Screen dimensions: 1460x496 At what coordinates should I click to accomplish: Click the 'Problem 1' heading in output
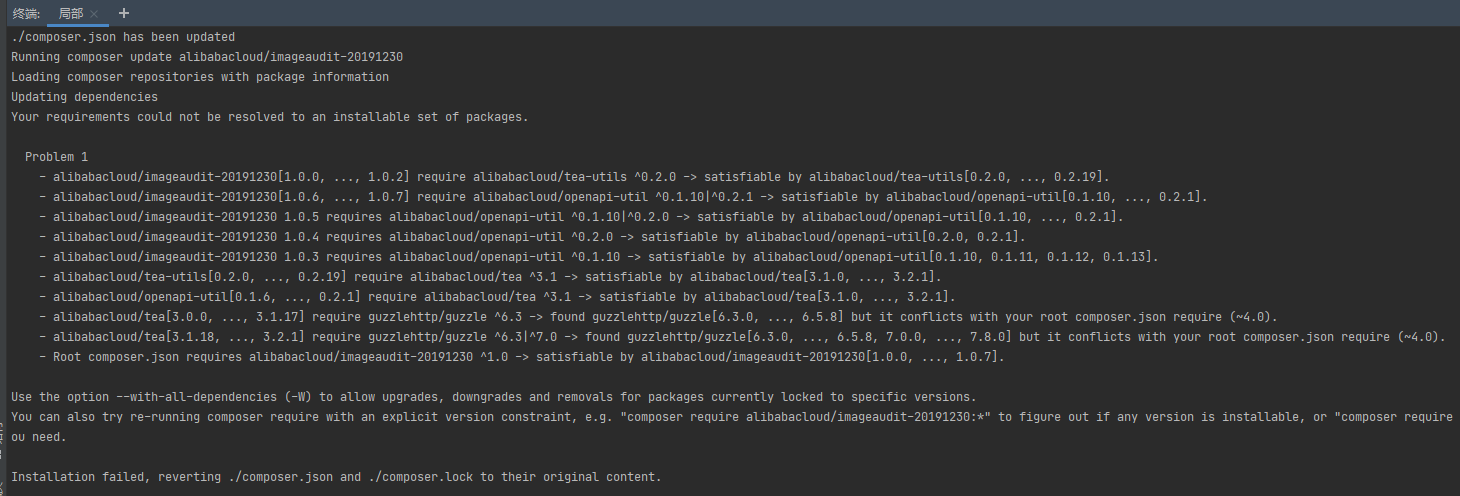pos(56,157)
